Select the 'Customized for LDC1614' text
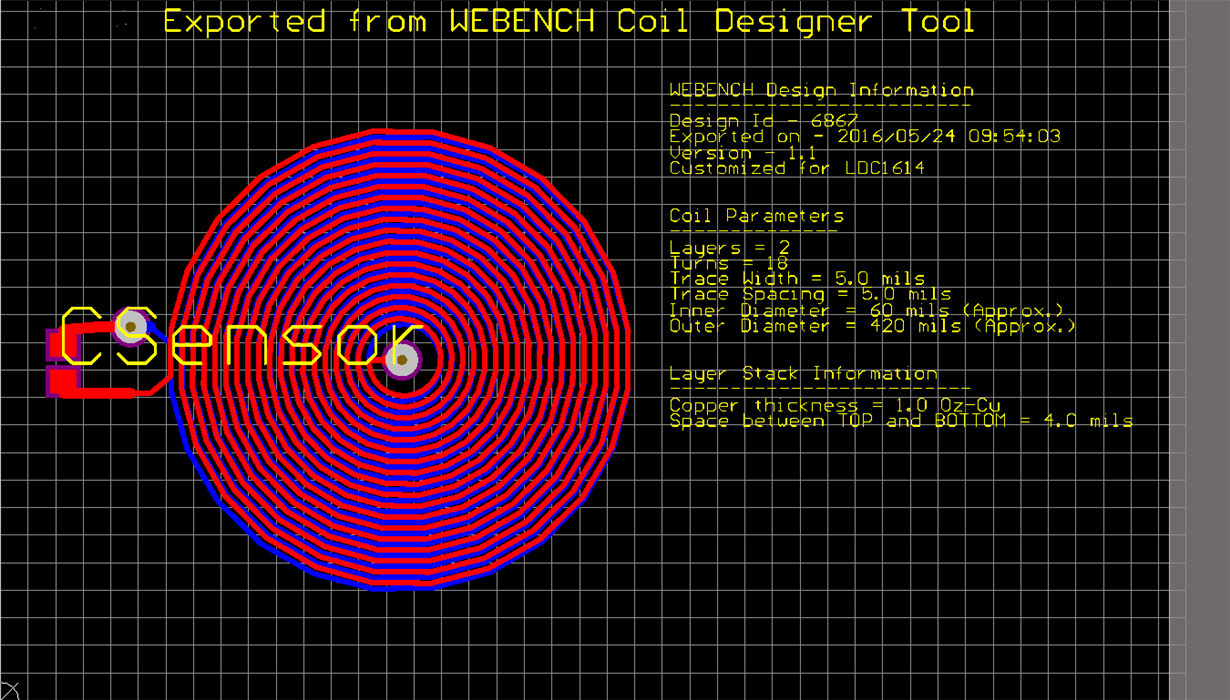The height and width of the screenshot is (700, 1230). coord(797,168)
